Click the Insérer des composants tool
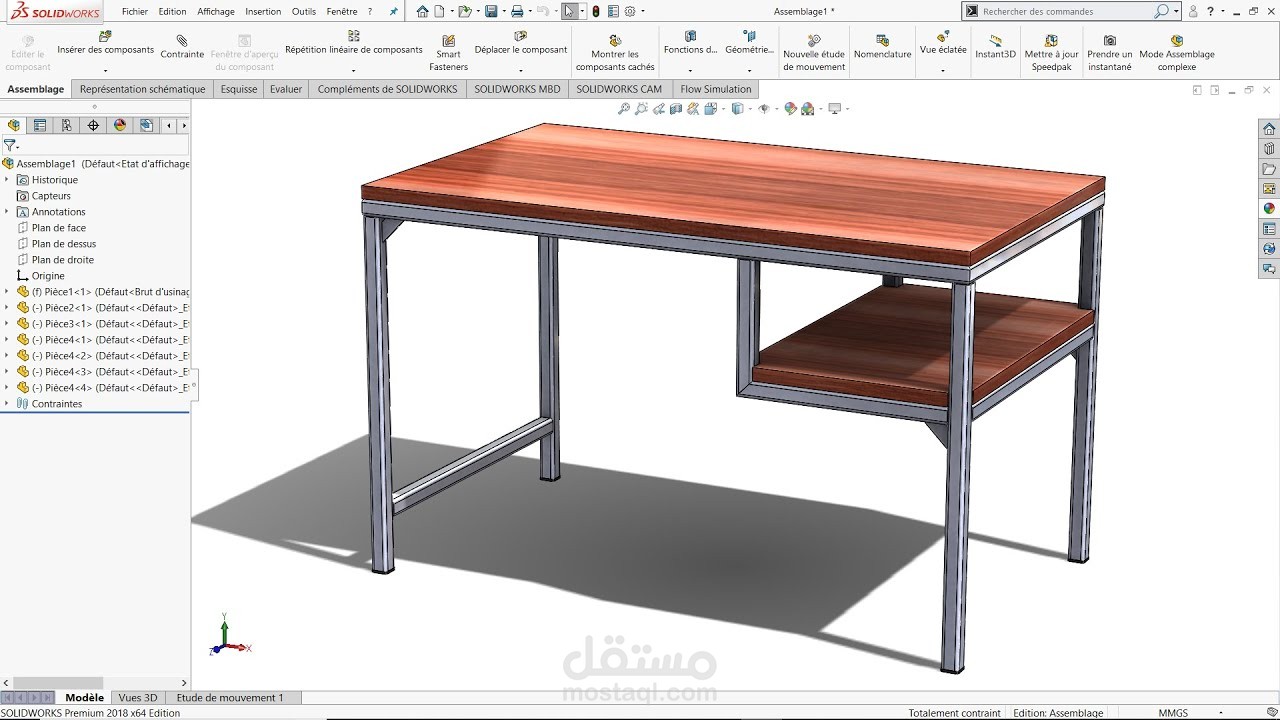1280x720 pixels. (105, 42)
